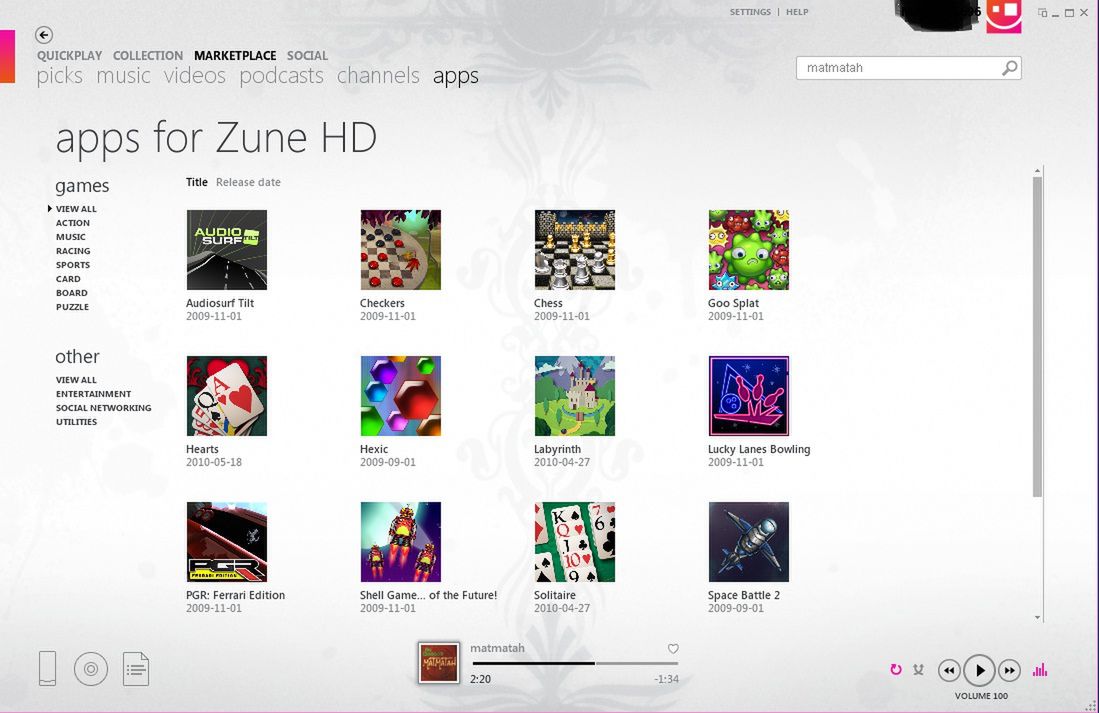Open the podcasts section
The width and height of the screenshot is (1099, 713).
coord(281,76)
